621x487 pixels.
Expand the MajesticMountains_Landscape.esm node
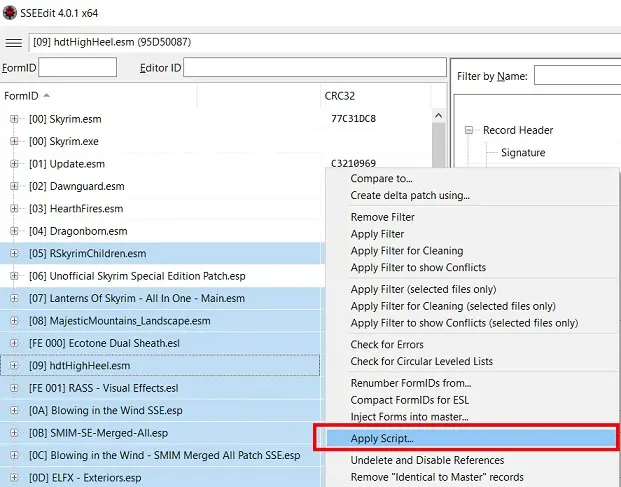pyautogui.click(x=14, y=321)
